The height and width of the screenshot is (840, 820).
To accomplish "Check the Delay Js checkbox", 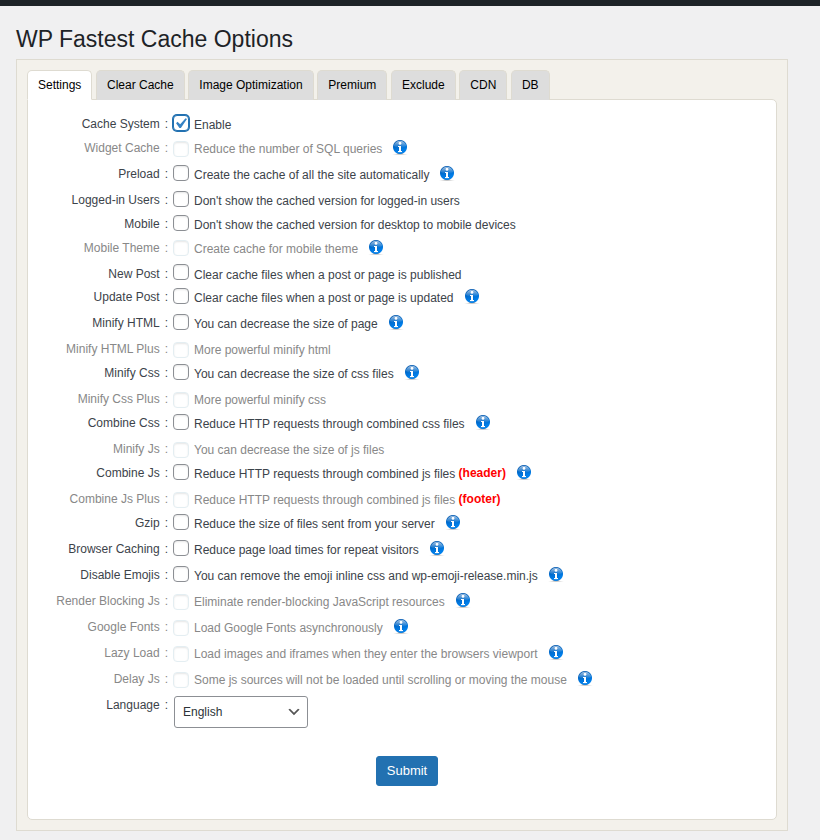I will [181, 680].
